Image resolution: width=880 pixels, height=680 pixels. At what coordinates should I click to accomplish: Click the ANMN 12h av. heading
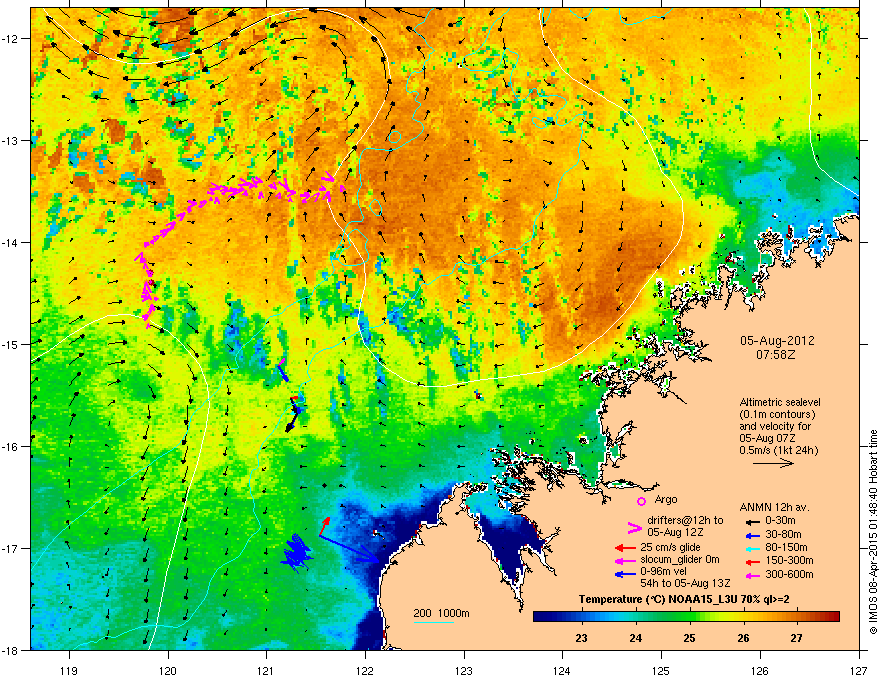click(x=774, y=507)
